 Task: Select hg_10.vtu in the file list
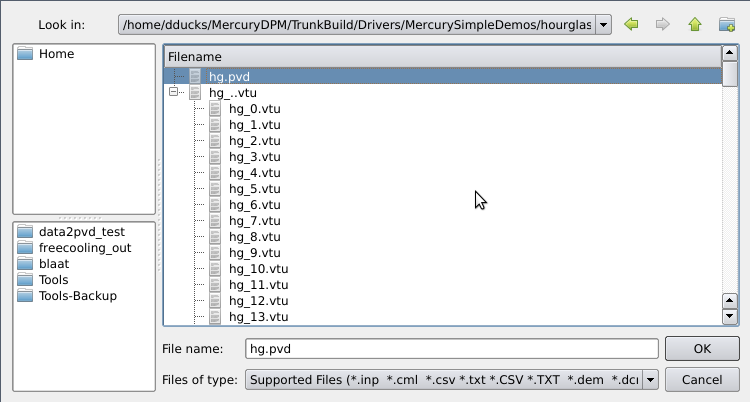click(258, 269)
